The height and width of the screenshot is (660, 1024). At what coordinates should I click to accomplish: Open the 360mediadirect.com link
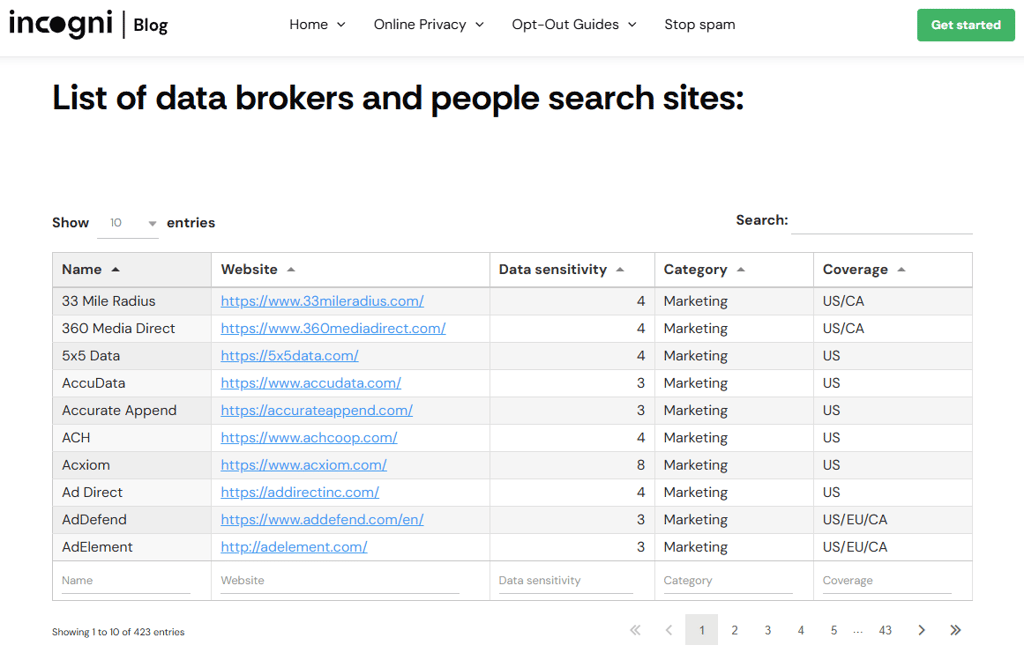(333, 328)
